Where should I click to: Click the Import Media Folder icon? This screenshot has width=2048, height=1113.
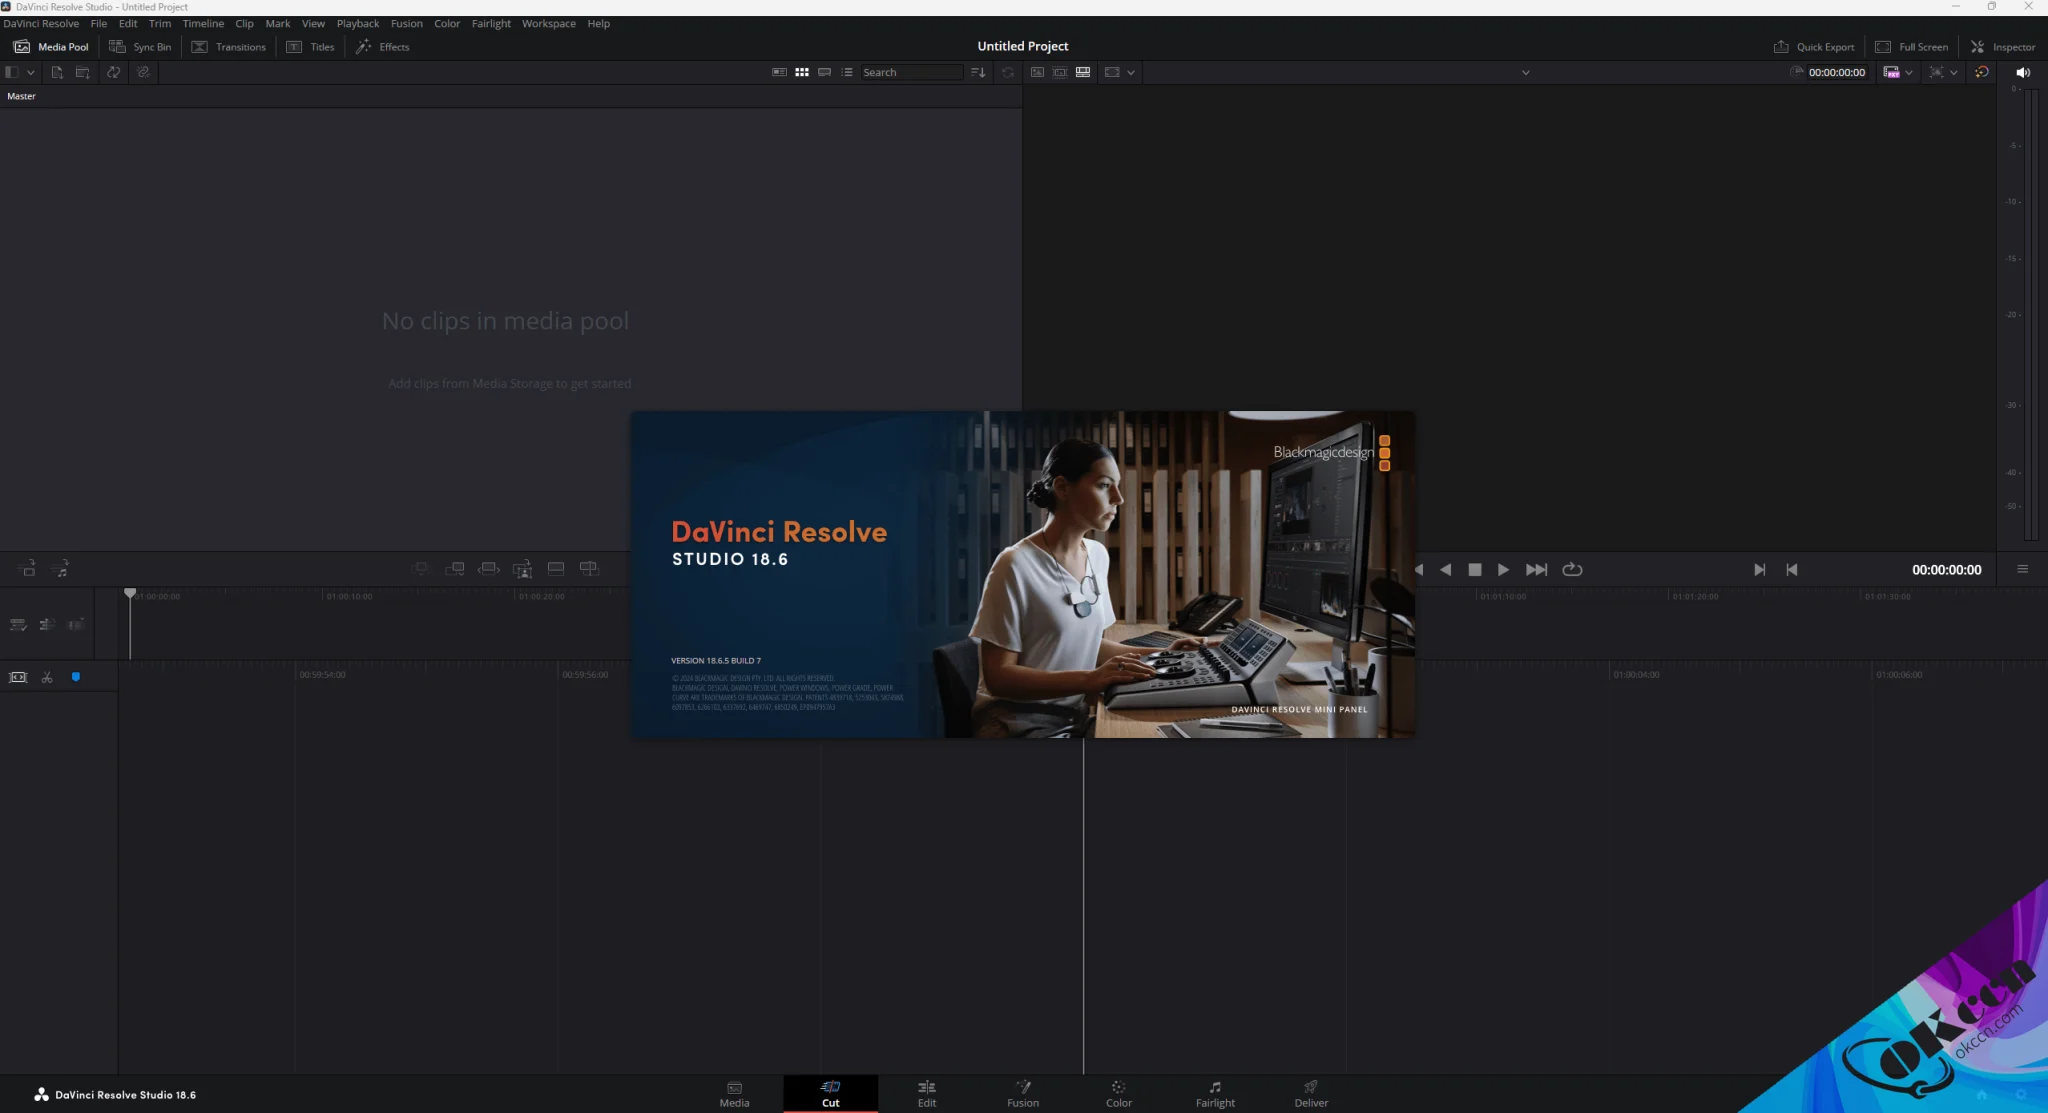pos(83,72)
